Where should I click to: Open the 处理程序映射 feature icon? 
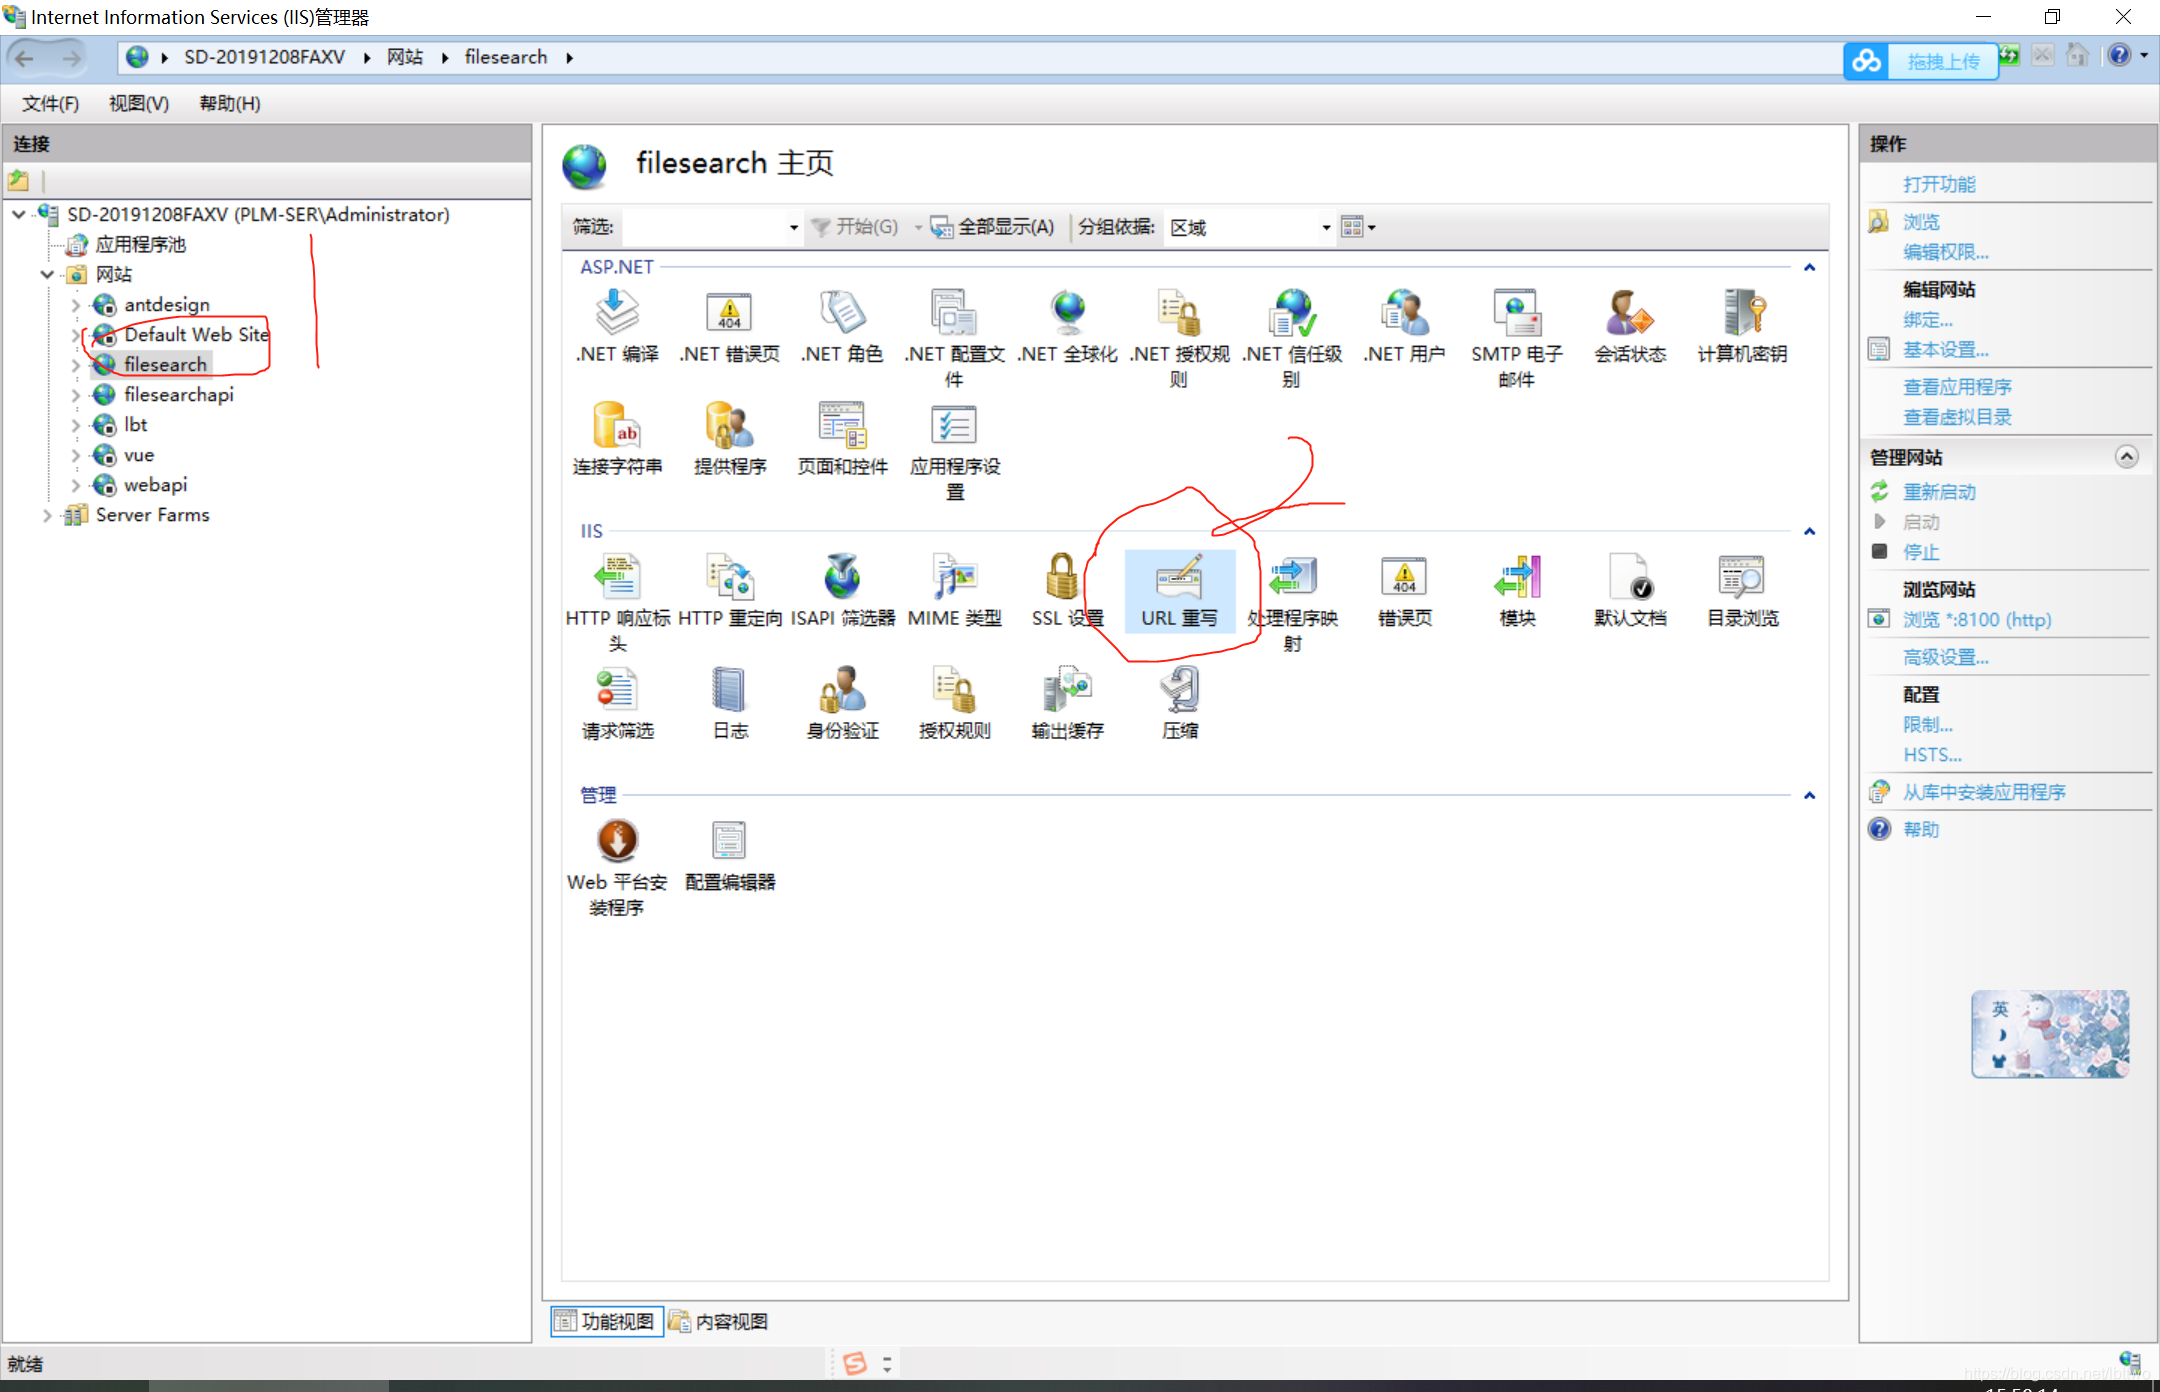point(1292,602)
